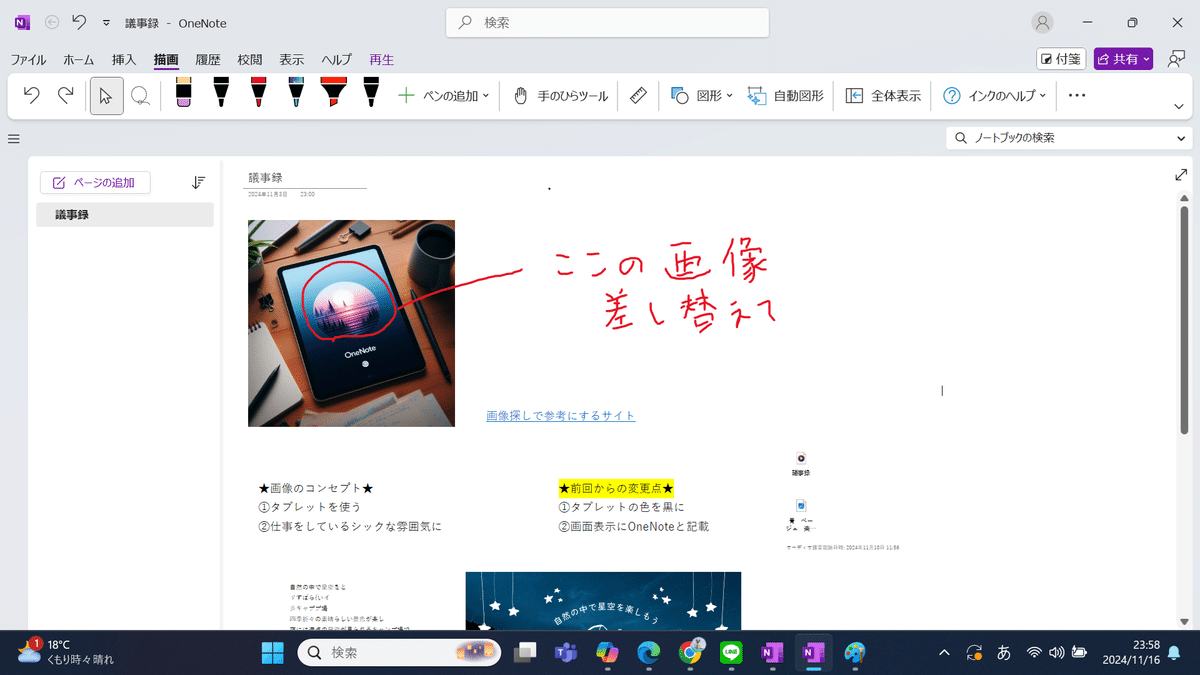The width and height of the screenshot is (1200, 675).
Task: Click the back arrow in title bar
Action: click(x=52, y=22)
